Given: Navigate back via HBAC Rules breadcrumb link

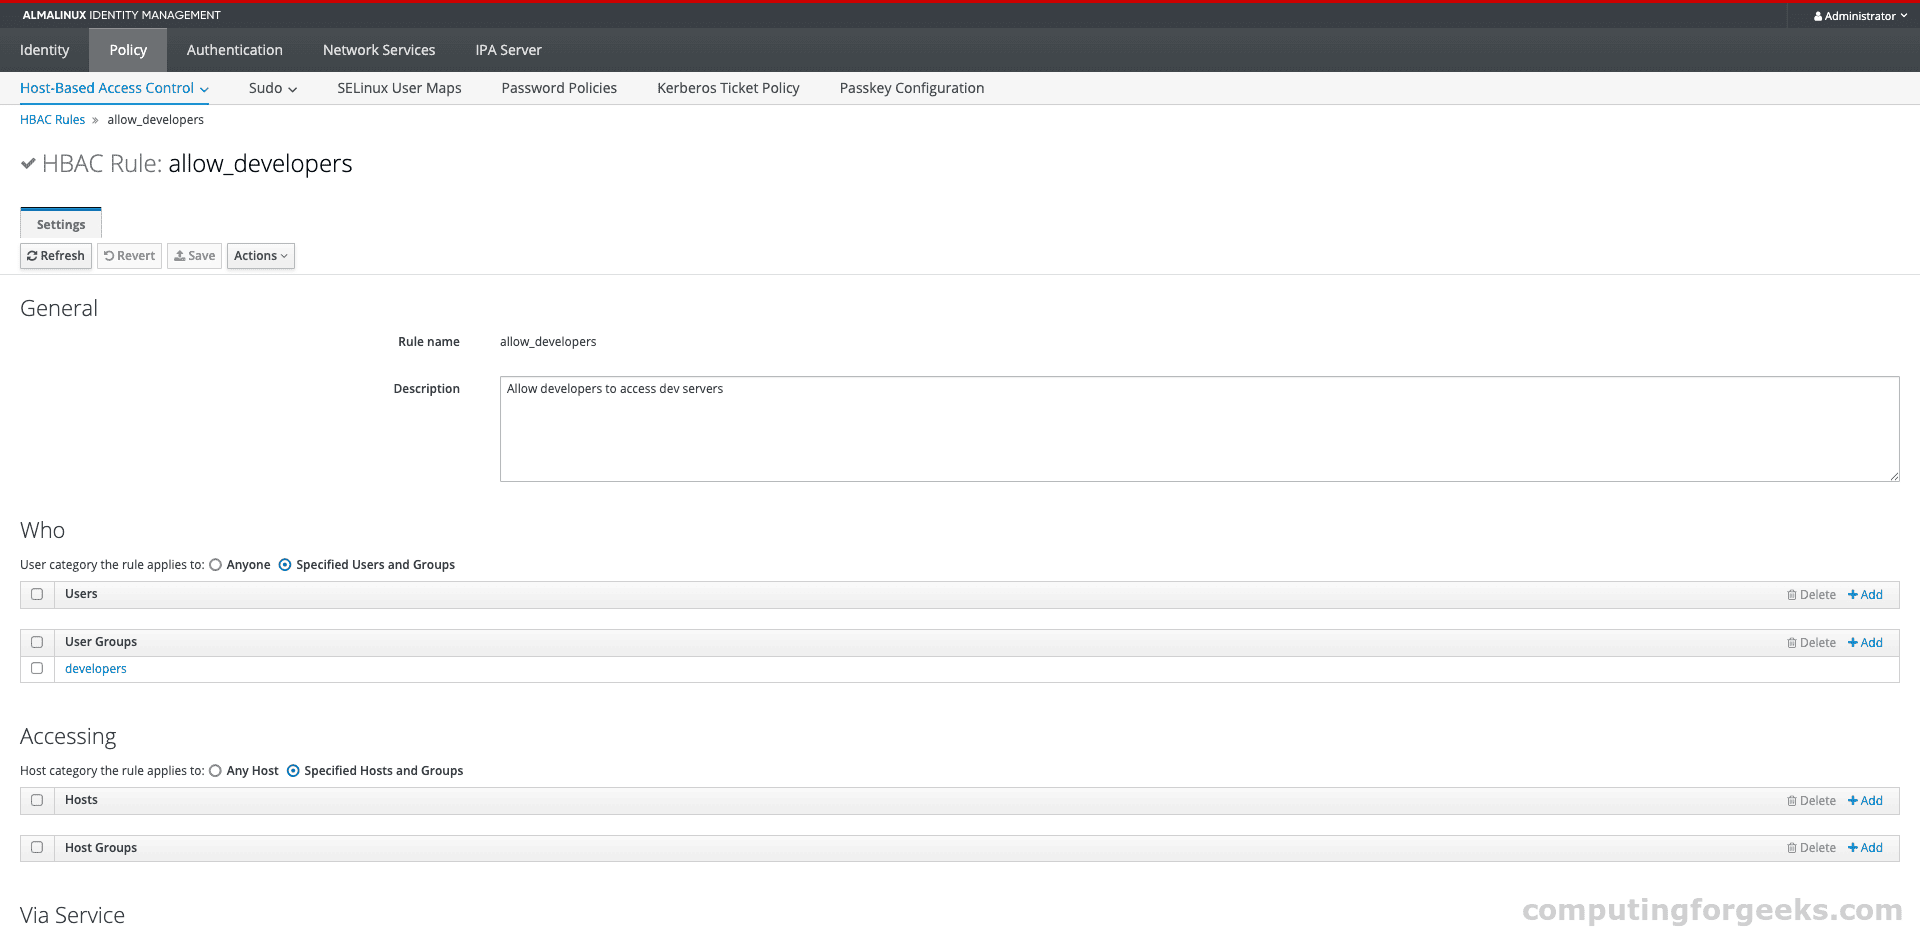Looking at the screenshot, I should pyautogui.click(x=52, y=119).
